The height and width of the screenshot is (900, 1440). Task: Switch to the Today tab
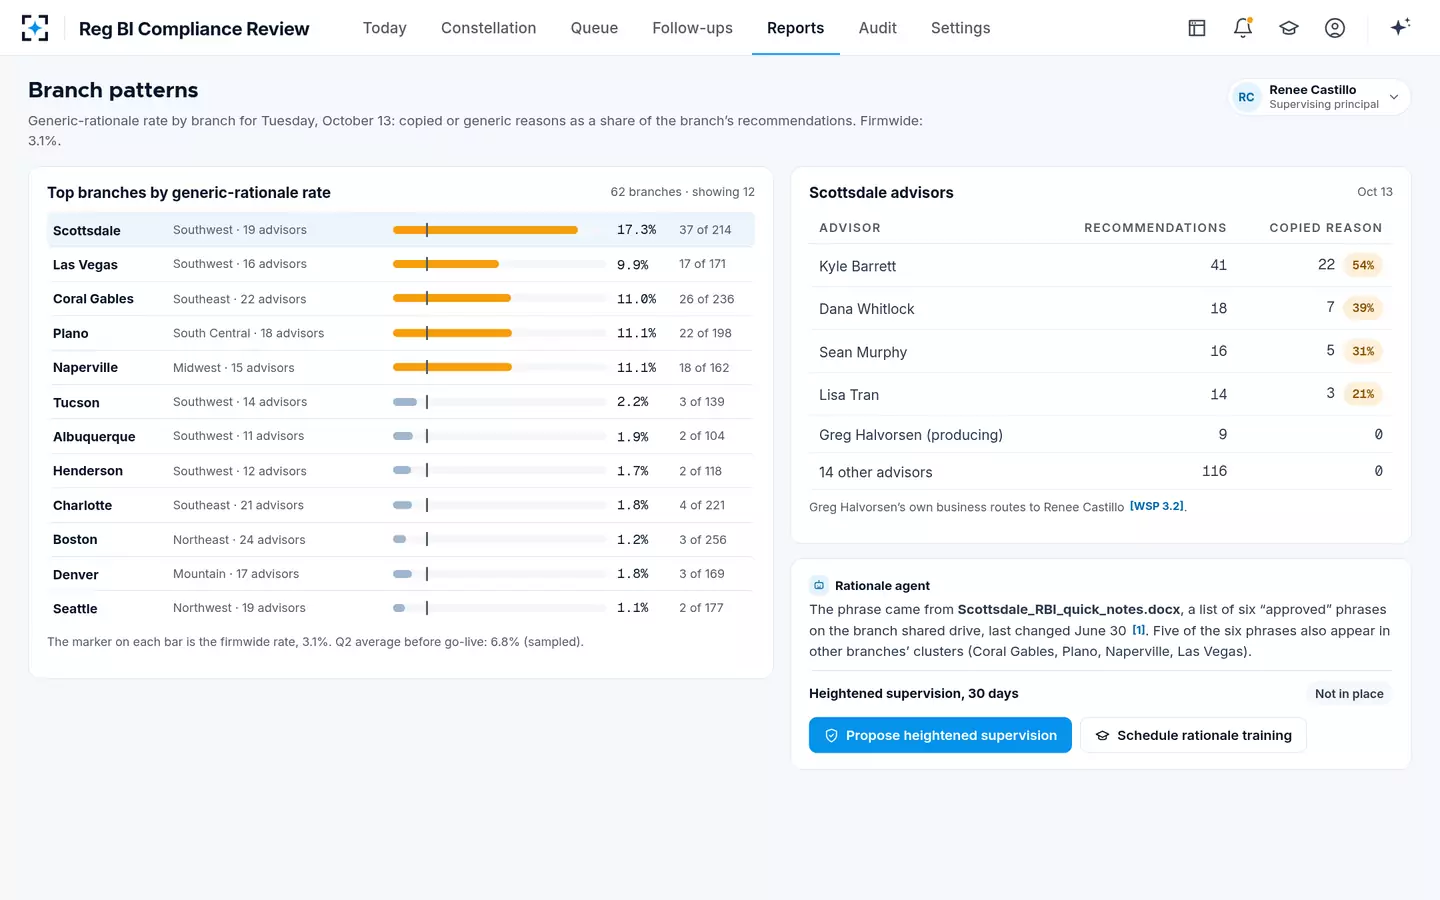tap(385, 28)
